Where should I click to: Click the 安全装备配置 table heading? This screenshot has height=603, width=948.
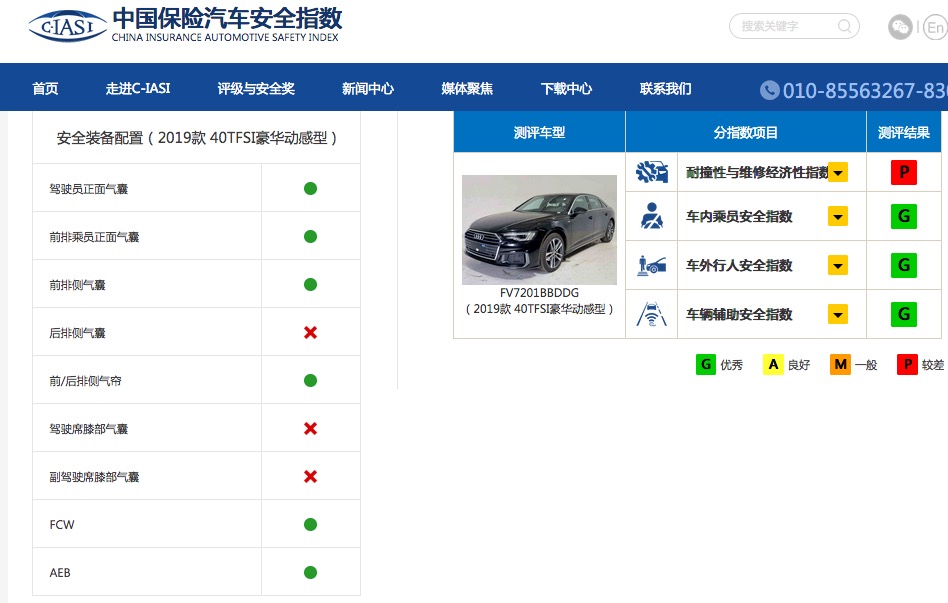point(196,138)
